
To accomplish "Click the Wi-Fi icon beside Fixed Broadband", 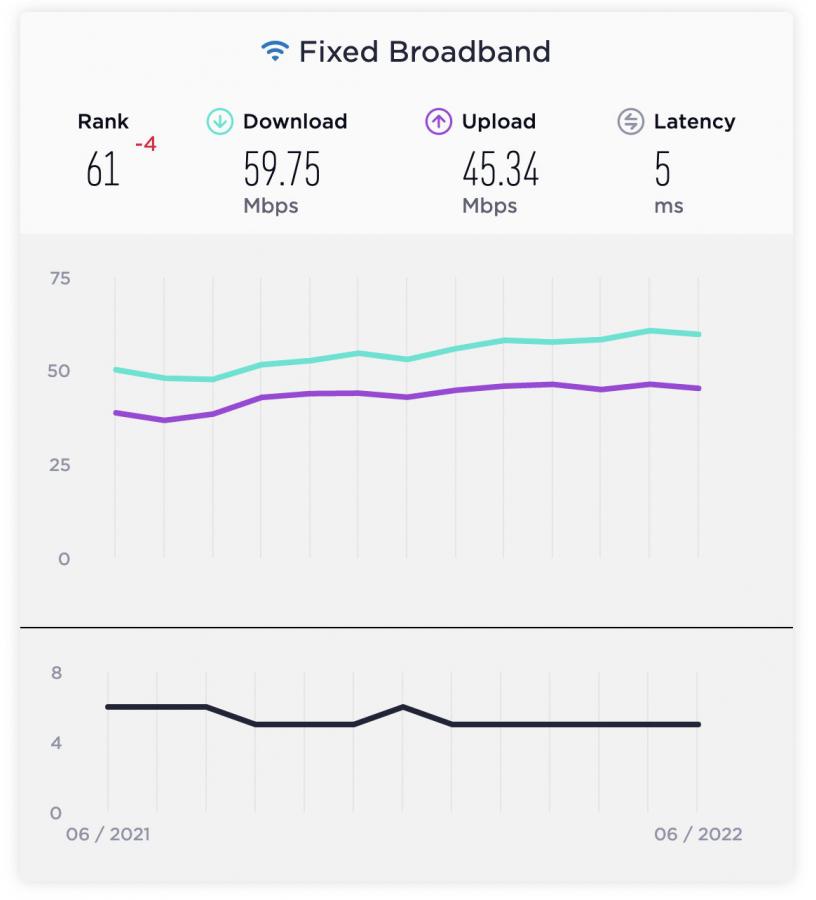I will (275, 52).
